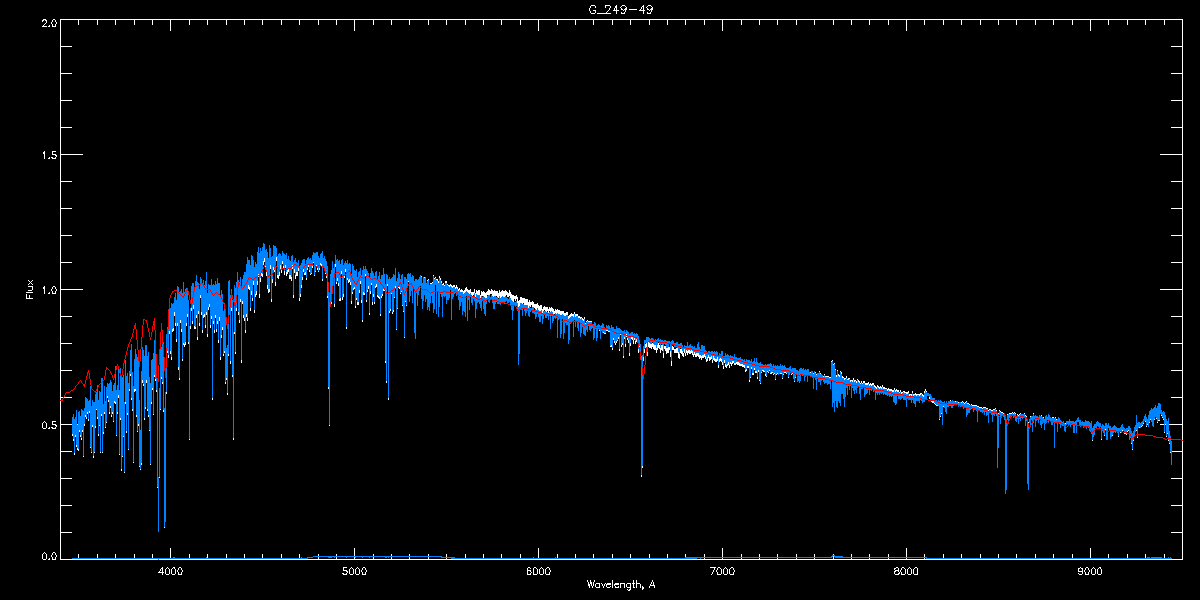
Task: Click the Wavelength, A axis label
Action: coord(620,584)
